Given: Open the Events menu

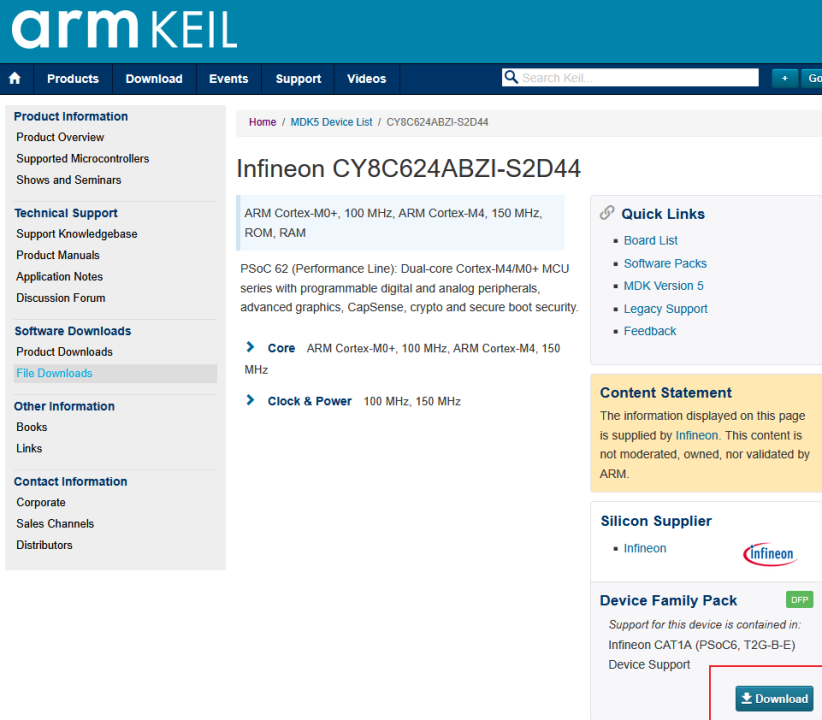Looking at the screenshot, I should (229, 79).
